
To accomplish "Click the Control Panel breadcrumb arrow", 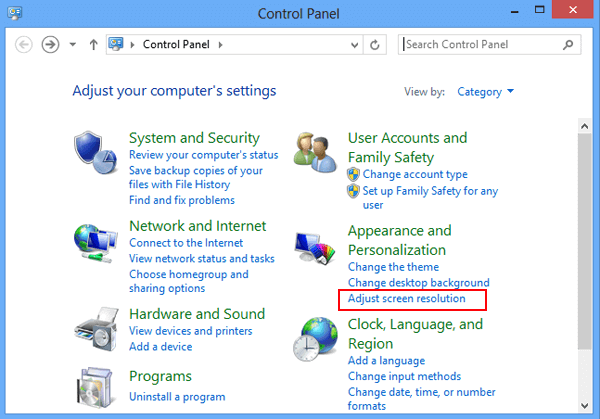I will coord(221,45).
